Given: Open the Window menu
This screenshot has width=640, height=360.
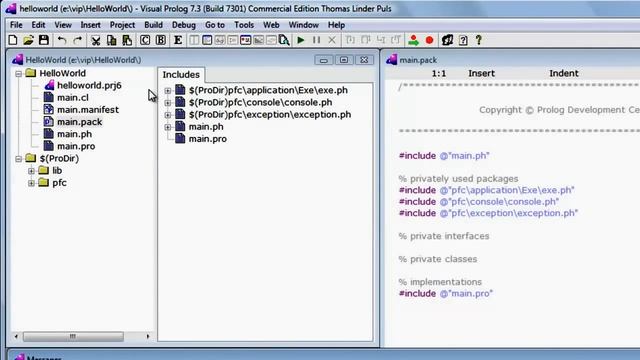Looking at the screenshot, I should point(304,25).
